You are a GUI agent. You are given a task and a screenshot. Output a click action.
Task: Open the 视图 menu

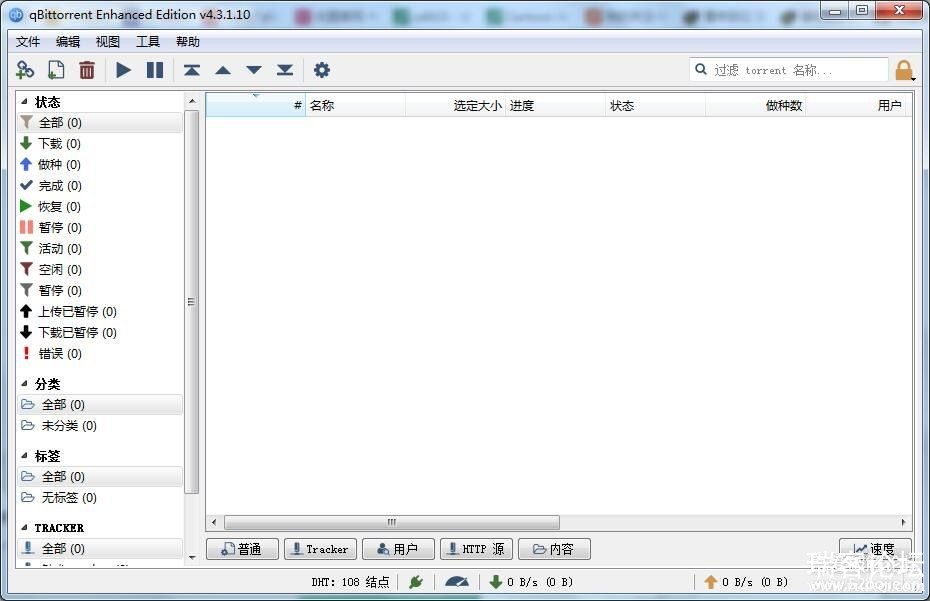pyautogui.click(x=107, y=42)
